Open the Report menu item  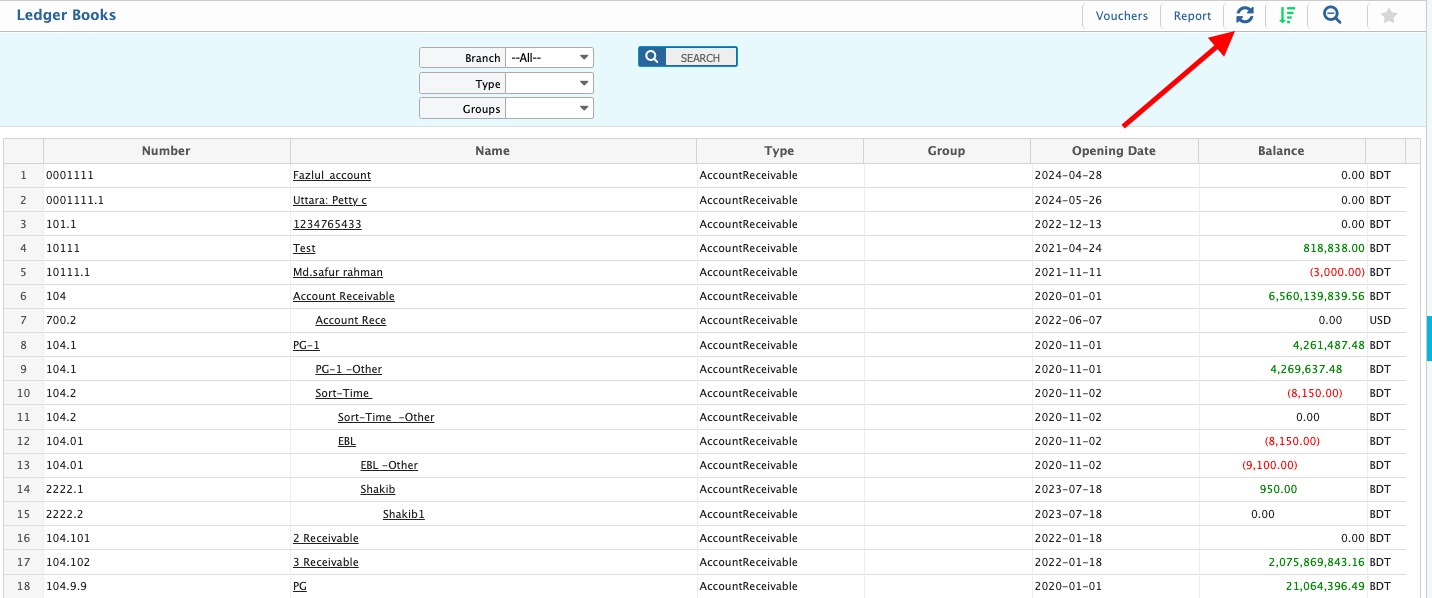point(1192,16)
